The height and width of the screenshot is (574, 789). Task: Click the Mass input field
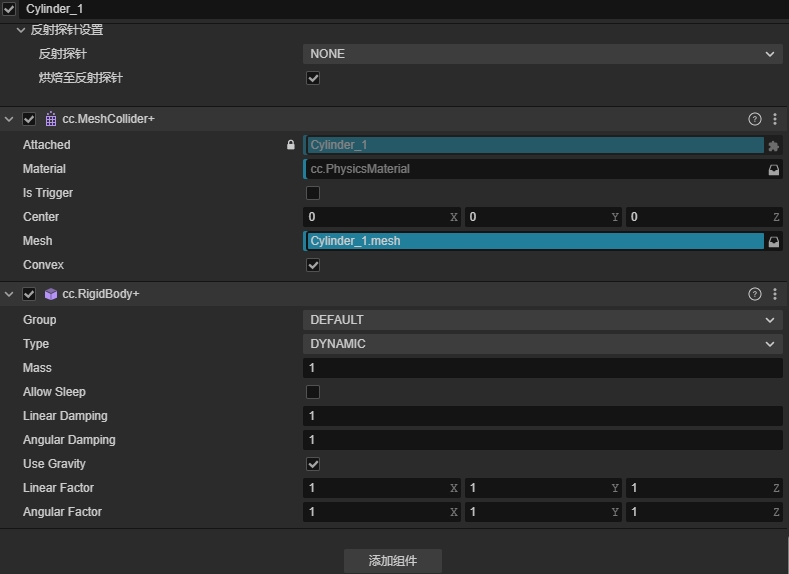542,368
